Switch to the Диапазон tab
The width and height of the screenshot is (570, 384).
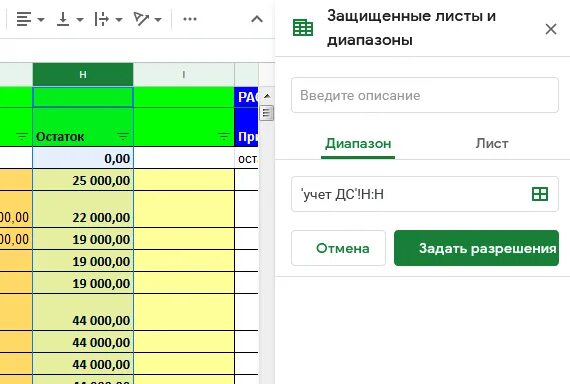(x=358, y=144)
